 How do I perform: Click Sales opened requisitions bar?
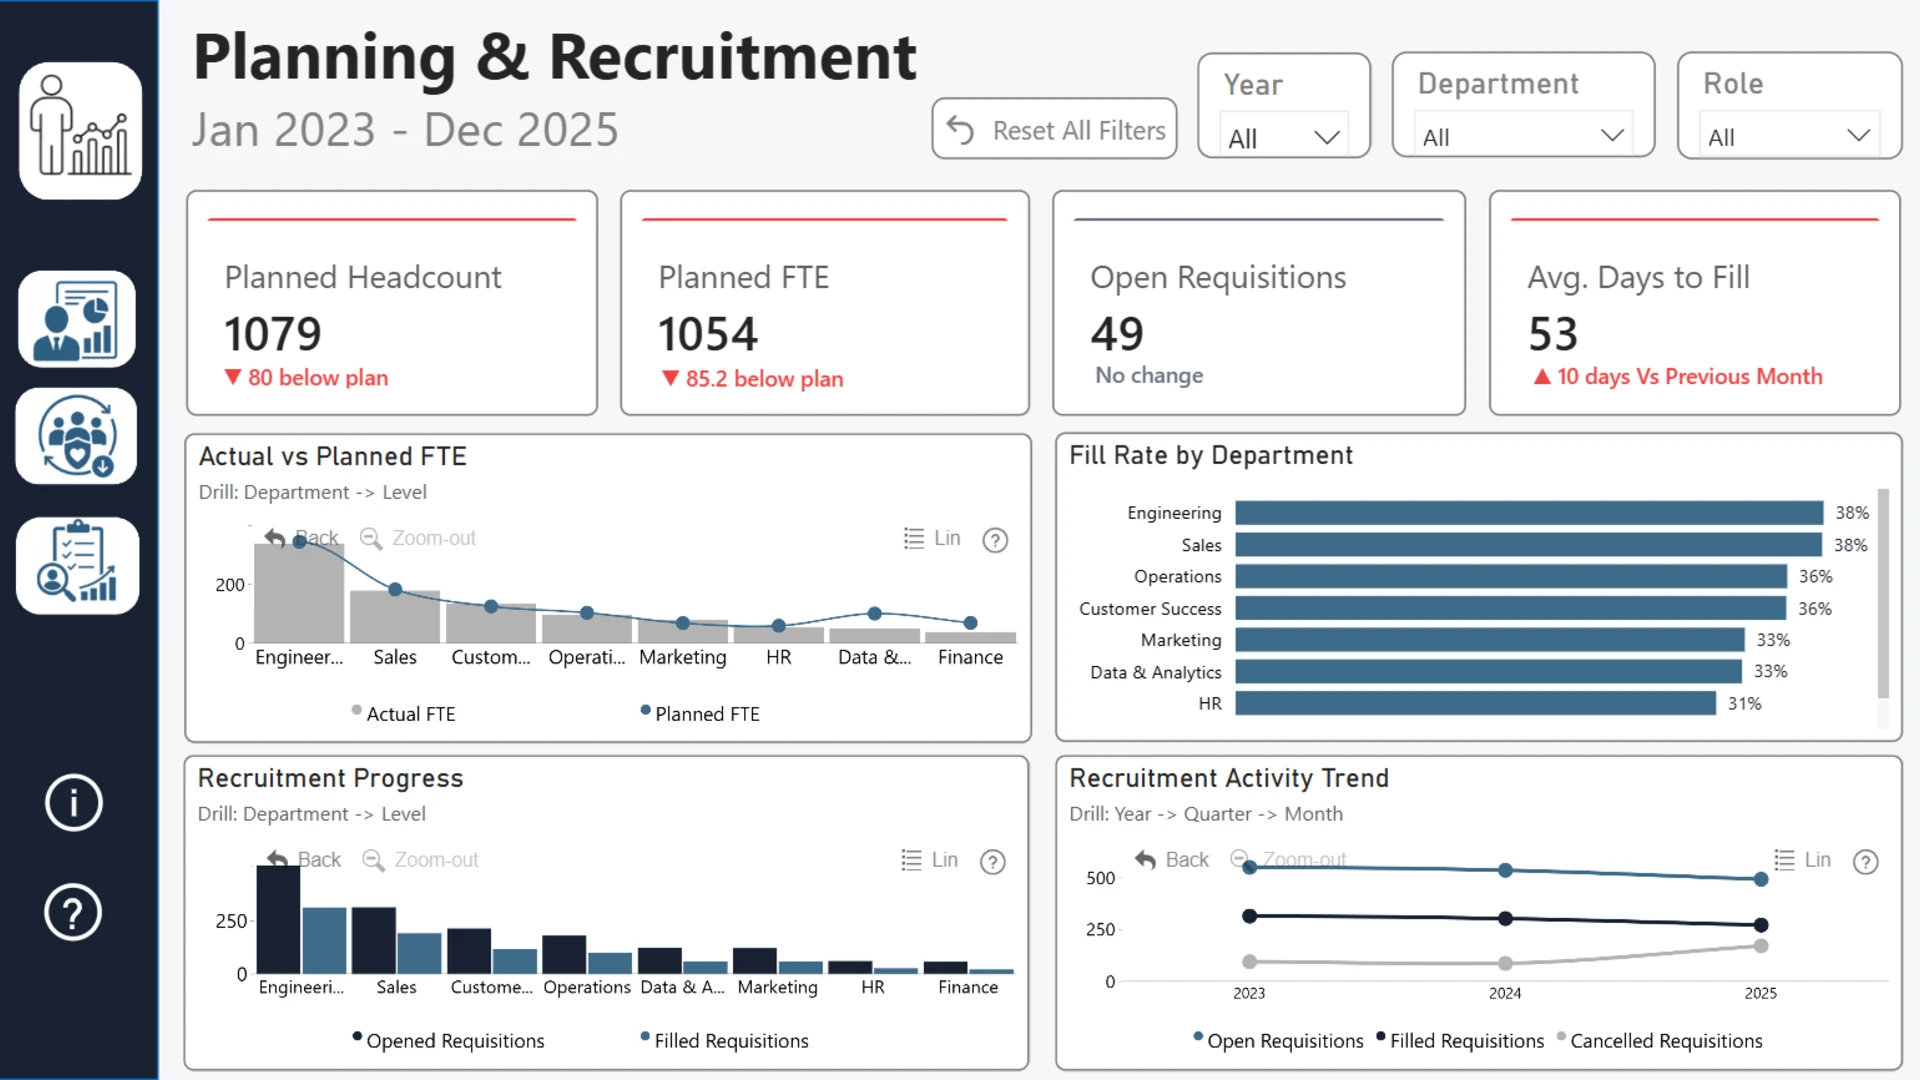click(x=374, y=940)
